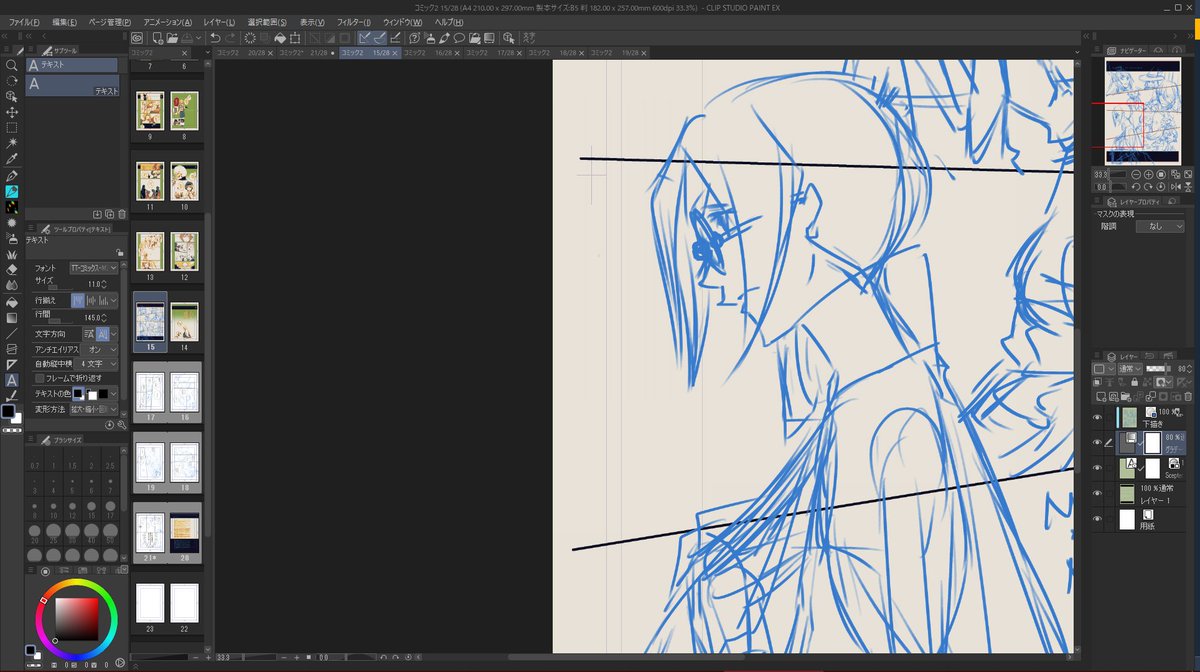Viewport: 1200px width, 672px height.
Task: Click the Clip Studio spiral launcher icon
Action: pyautogui.click(x=137, y=38)
